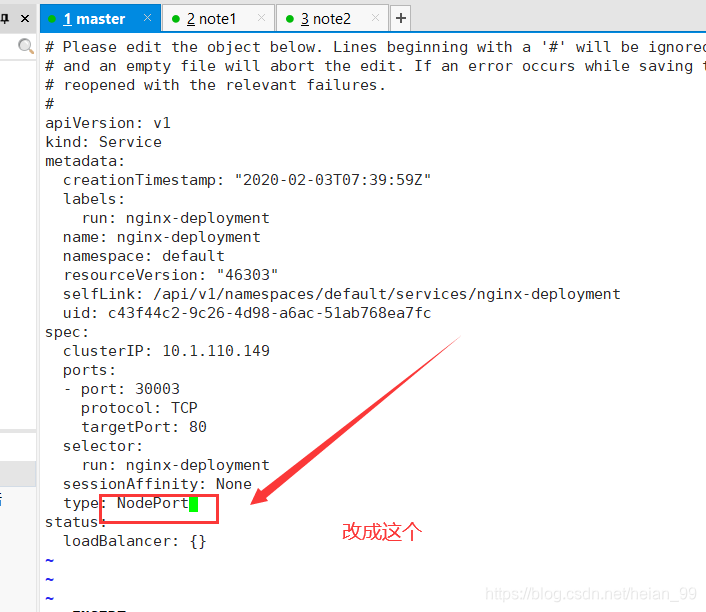Pin the side panel with the pin icon
The image size is (706, 612).
pos(5,18)
